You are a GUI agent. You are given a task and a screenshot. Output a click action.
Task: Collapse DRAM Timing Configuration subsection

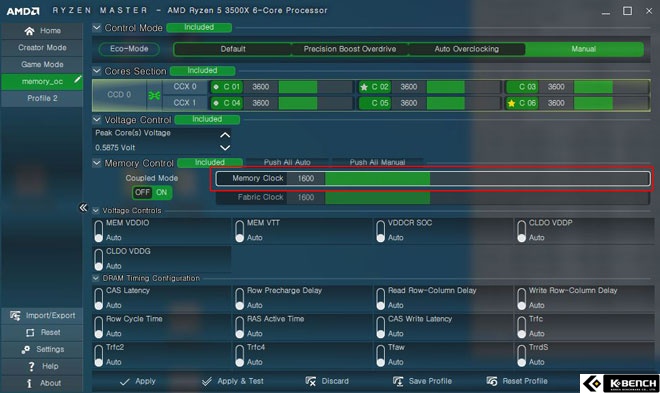pos(96,278)
